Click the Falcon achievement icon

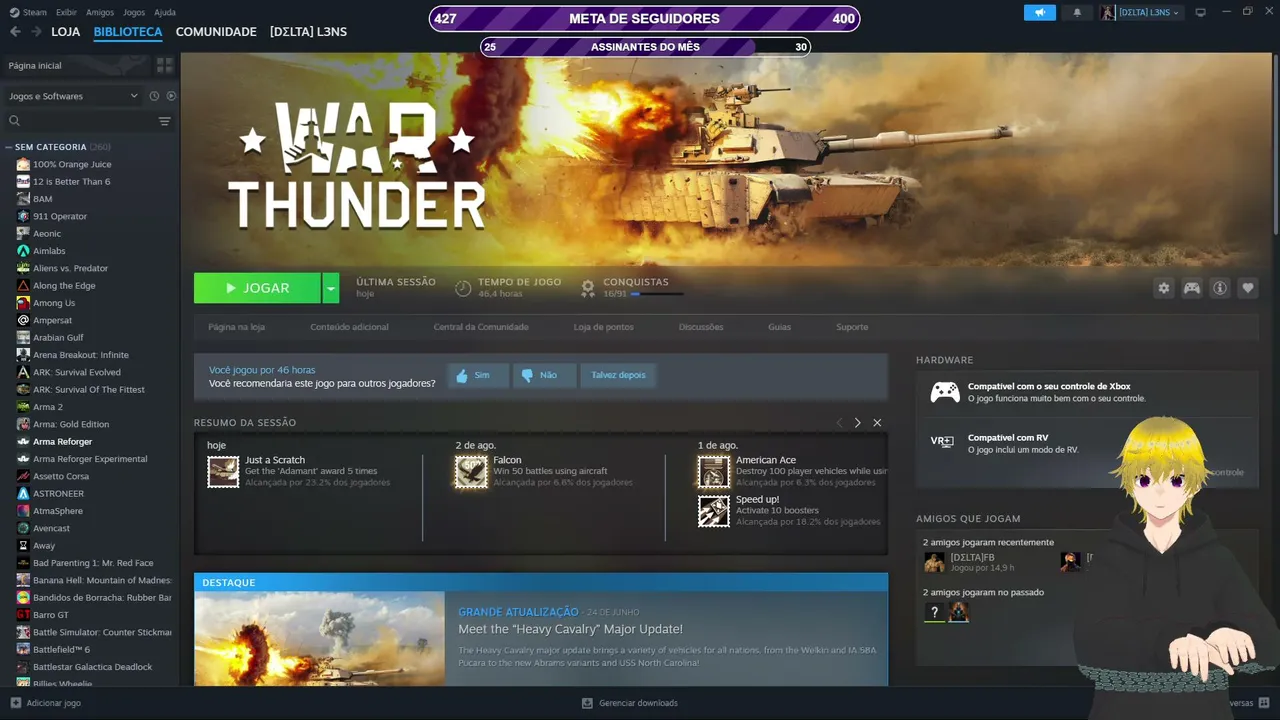471,472
